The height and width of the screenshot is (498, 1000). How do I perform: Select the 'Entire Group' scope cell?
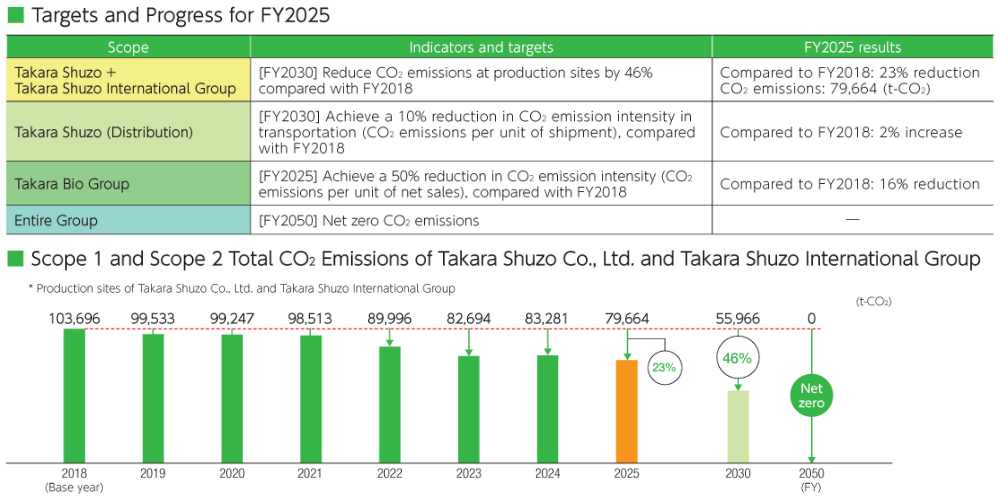128,221
